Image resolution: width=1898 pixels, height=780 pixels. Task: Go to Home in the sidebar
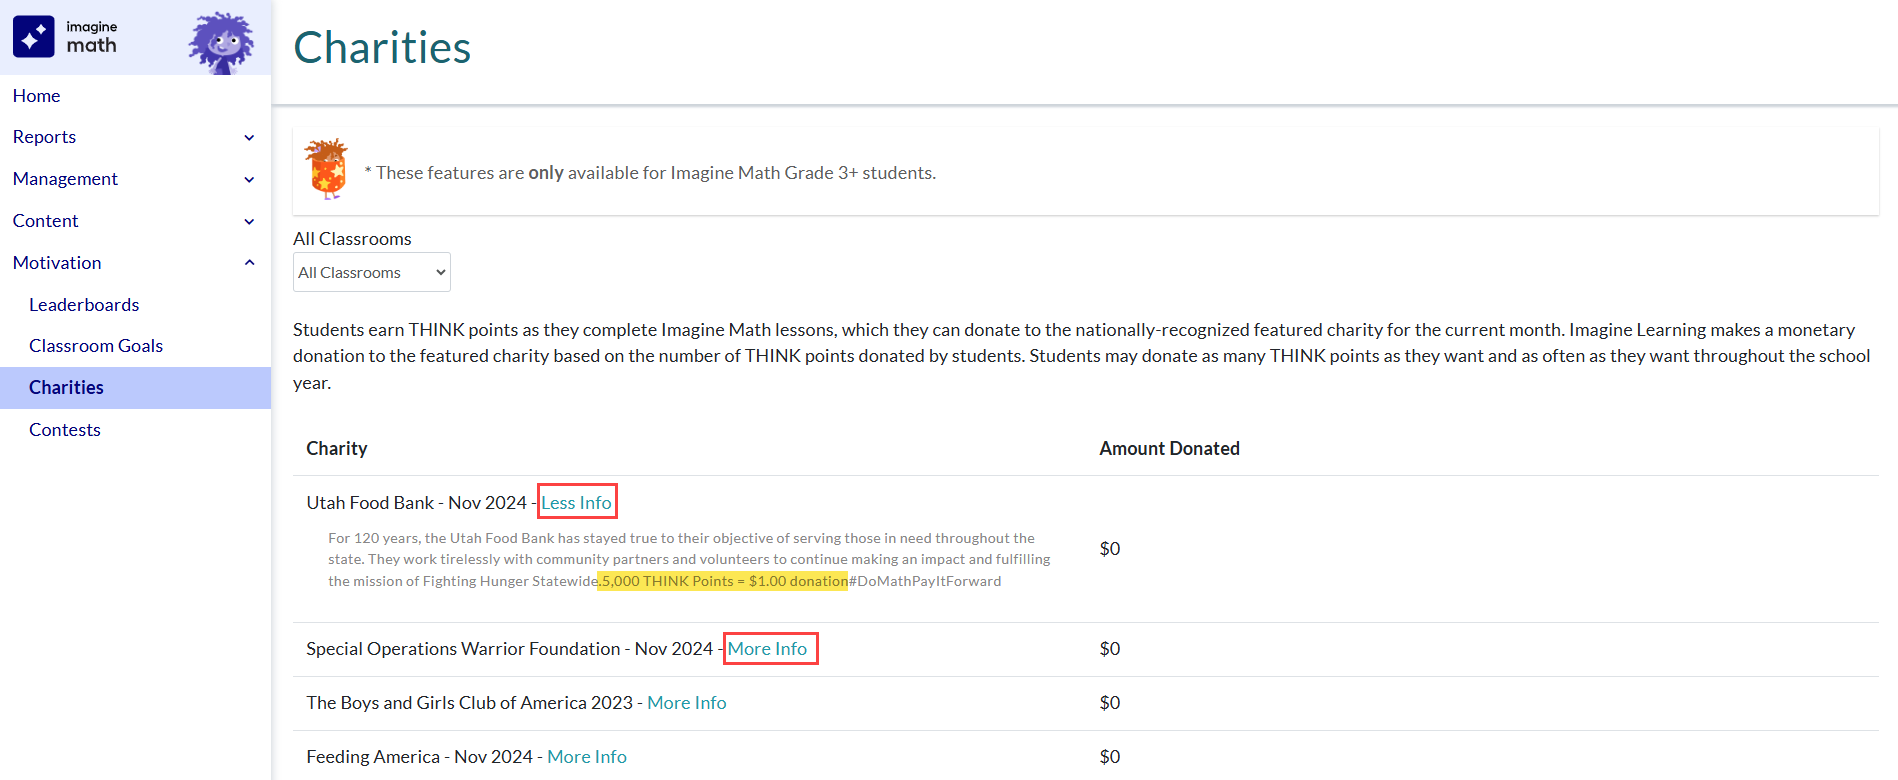pyautogui.click(x=37, y=96)
